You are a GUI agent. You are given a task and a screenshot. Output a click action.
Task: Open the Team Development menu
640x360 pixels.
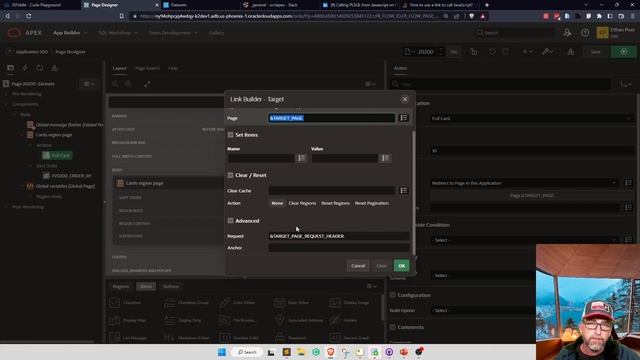tap(173, 33)
